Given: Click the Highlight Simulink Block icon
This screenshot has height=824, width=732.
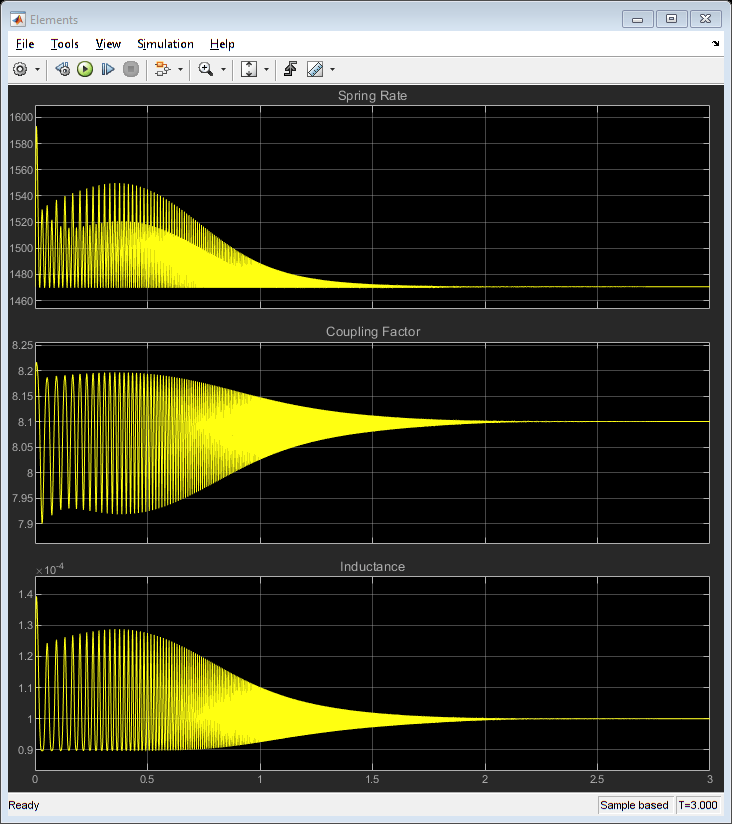Looking at the screenshot, I should [x=162, y=69].
